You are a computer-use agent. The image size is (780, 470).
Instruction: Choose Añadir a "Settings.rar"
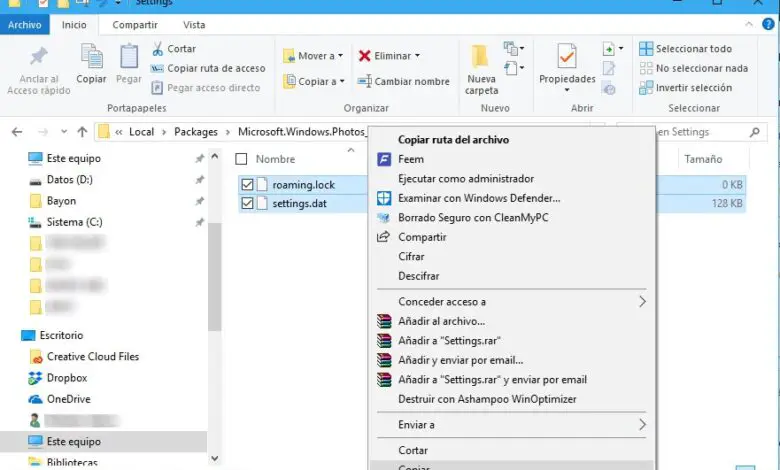click(x=511, y=341)
